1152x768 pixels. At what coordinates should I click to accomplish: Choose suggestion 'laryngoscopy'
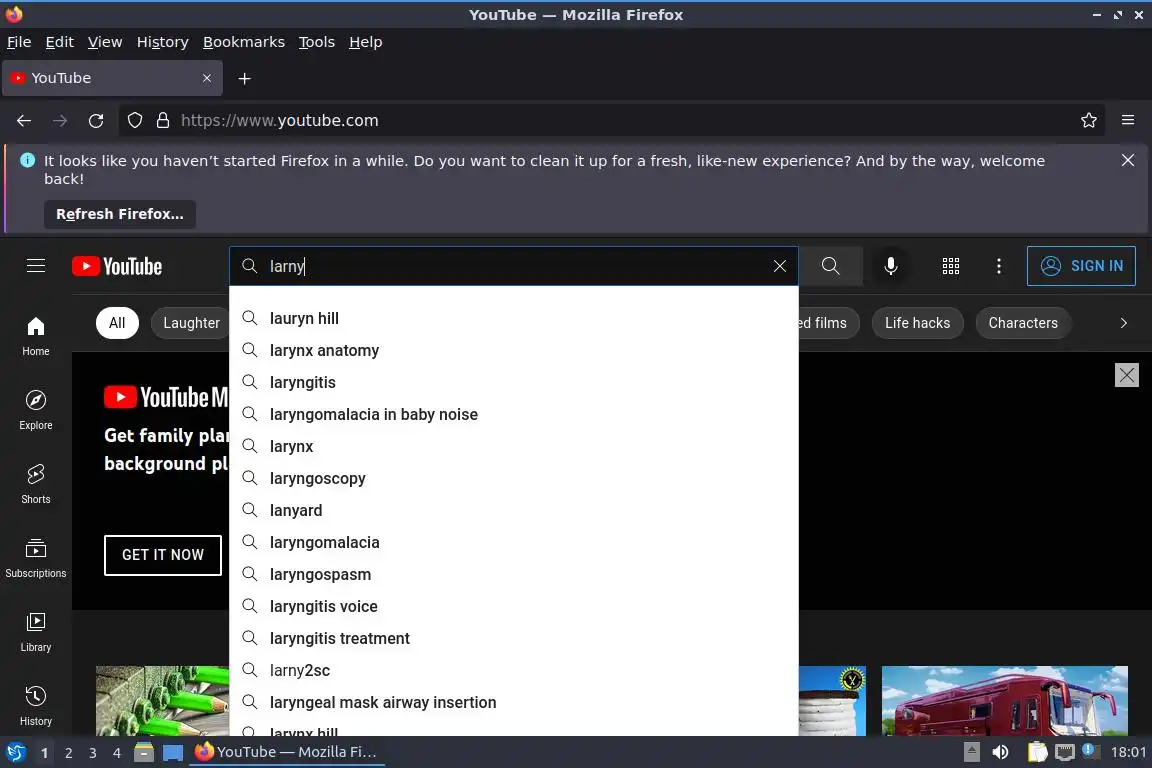(x=514, y=478)
